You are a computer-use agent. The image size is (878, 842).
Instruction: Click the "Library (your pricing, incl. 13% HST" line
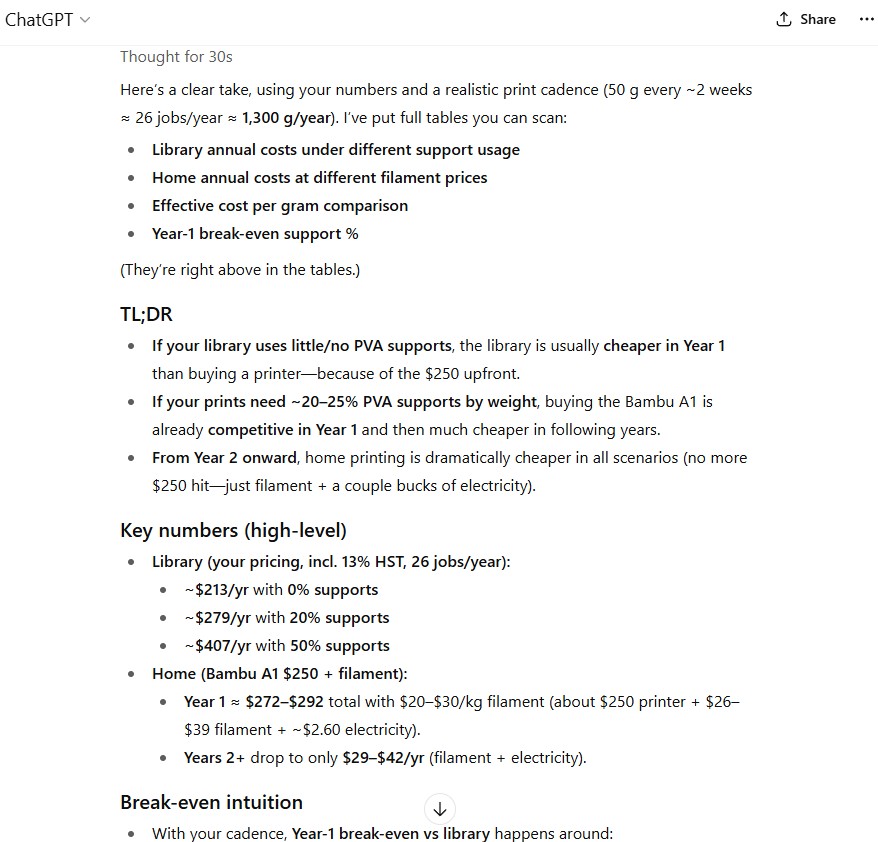(331, 562)
